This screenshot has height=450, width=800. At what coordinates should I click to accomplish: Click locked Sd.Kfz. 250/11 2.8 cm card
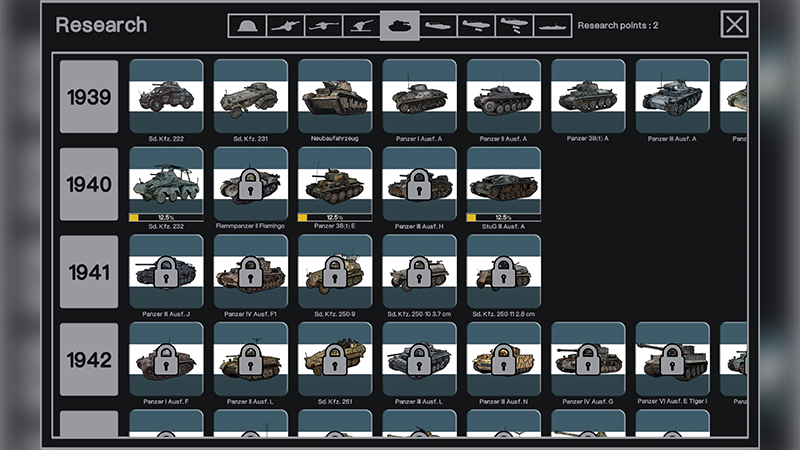tap(504, 272)
